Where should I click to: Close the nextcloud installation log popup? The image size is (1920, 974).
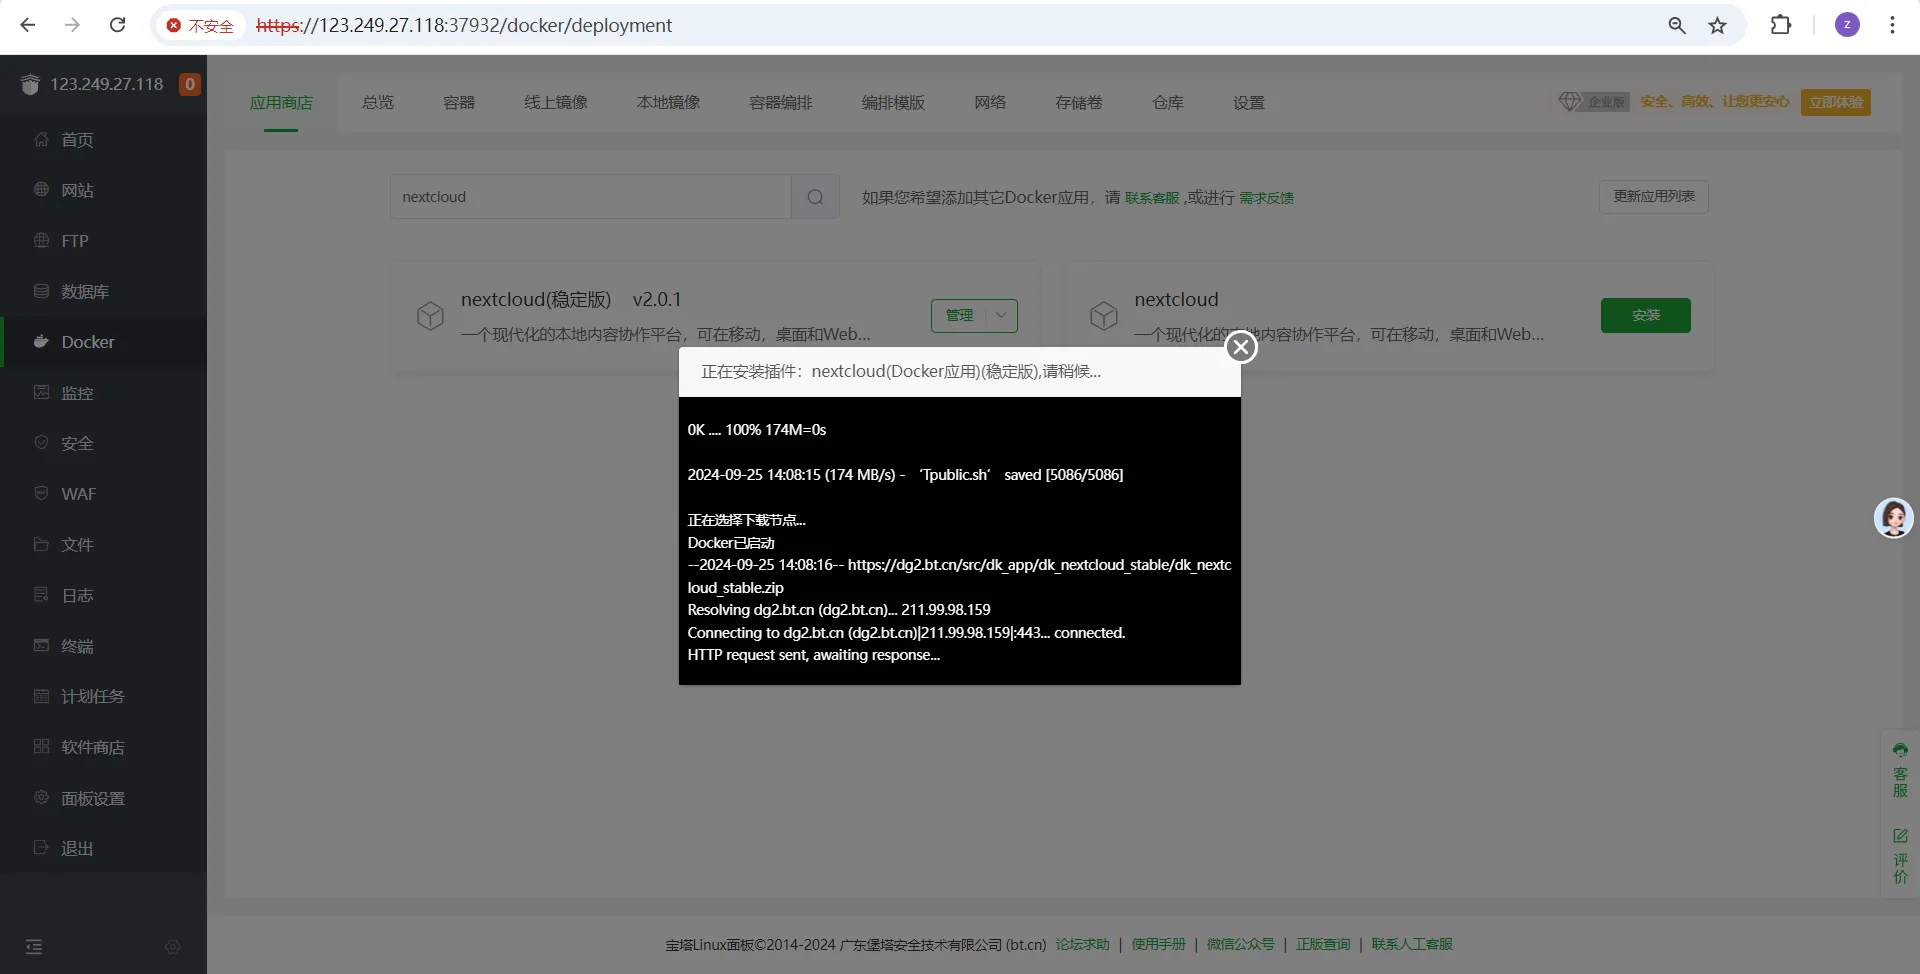click(x=1241, y=347)
